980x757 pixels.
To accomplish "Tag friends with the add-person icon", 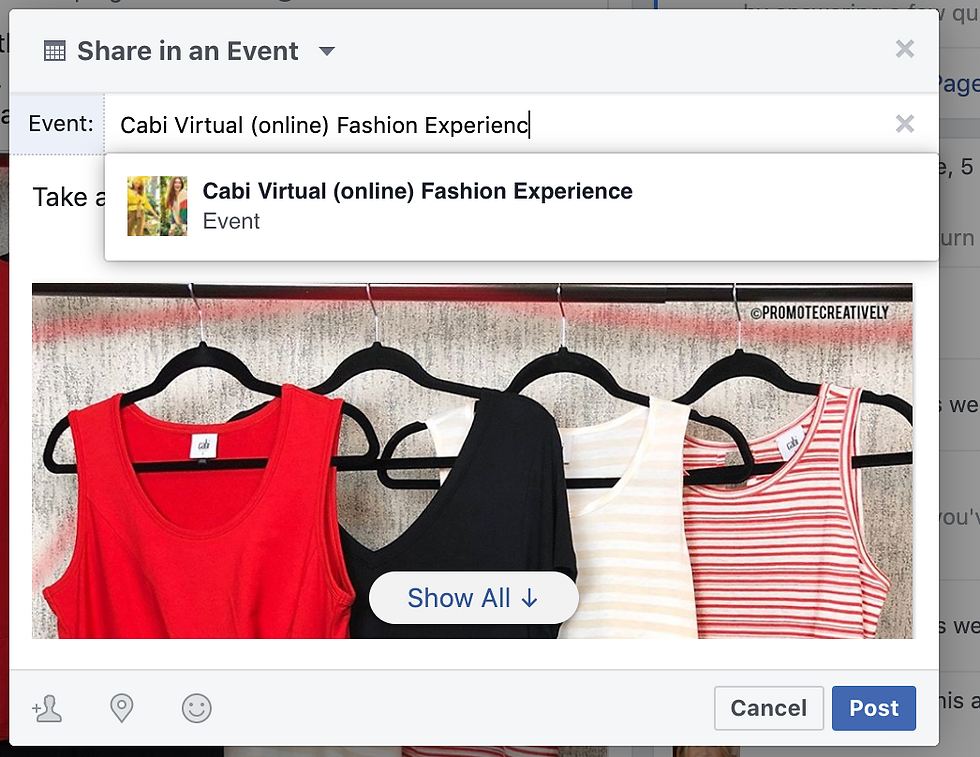I will (47, 708).
